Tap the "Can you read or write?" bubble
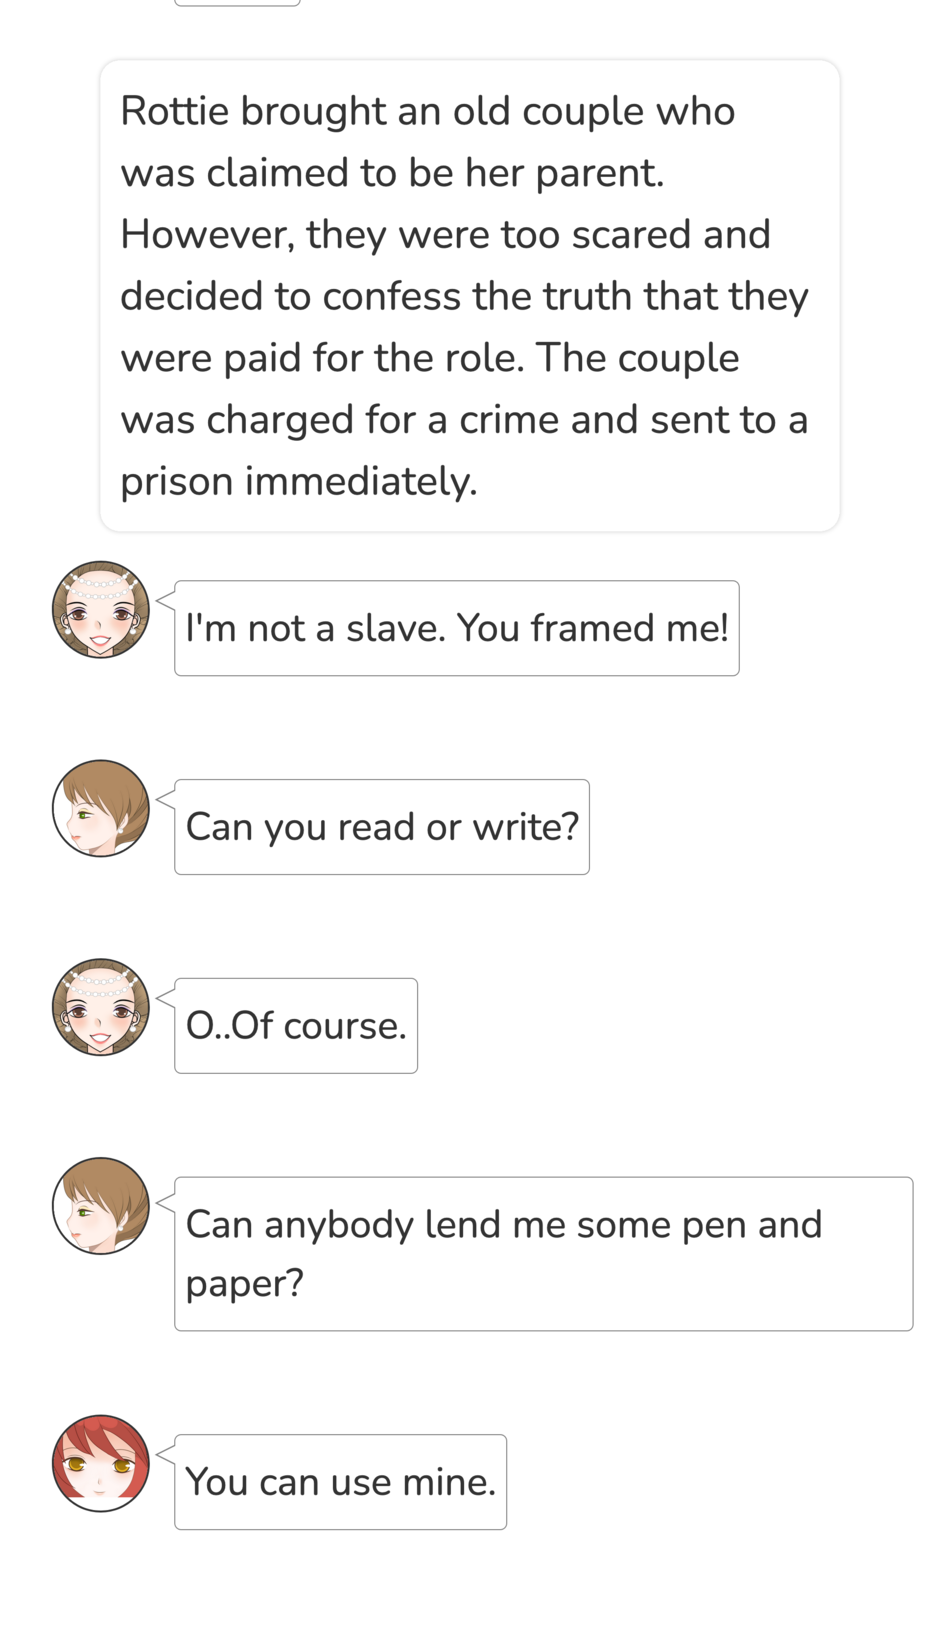Screen dimensions: 940x1631 382,827
